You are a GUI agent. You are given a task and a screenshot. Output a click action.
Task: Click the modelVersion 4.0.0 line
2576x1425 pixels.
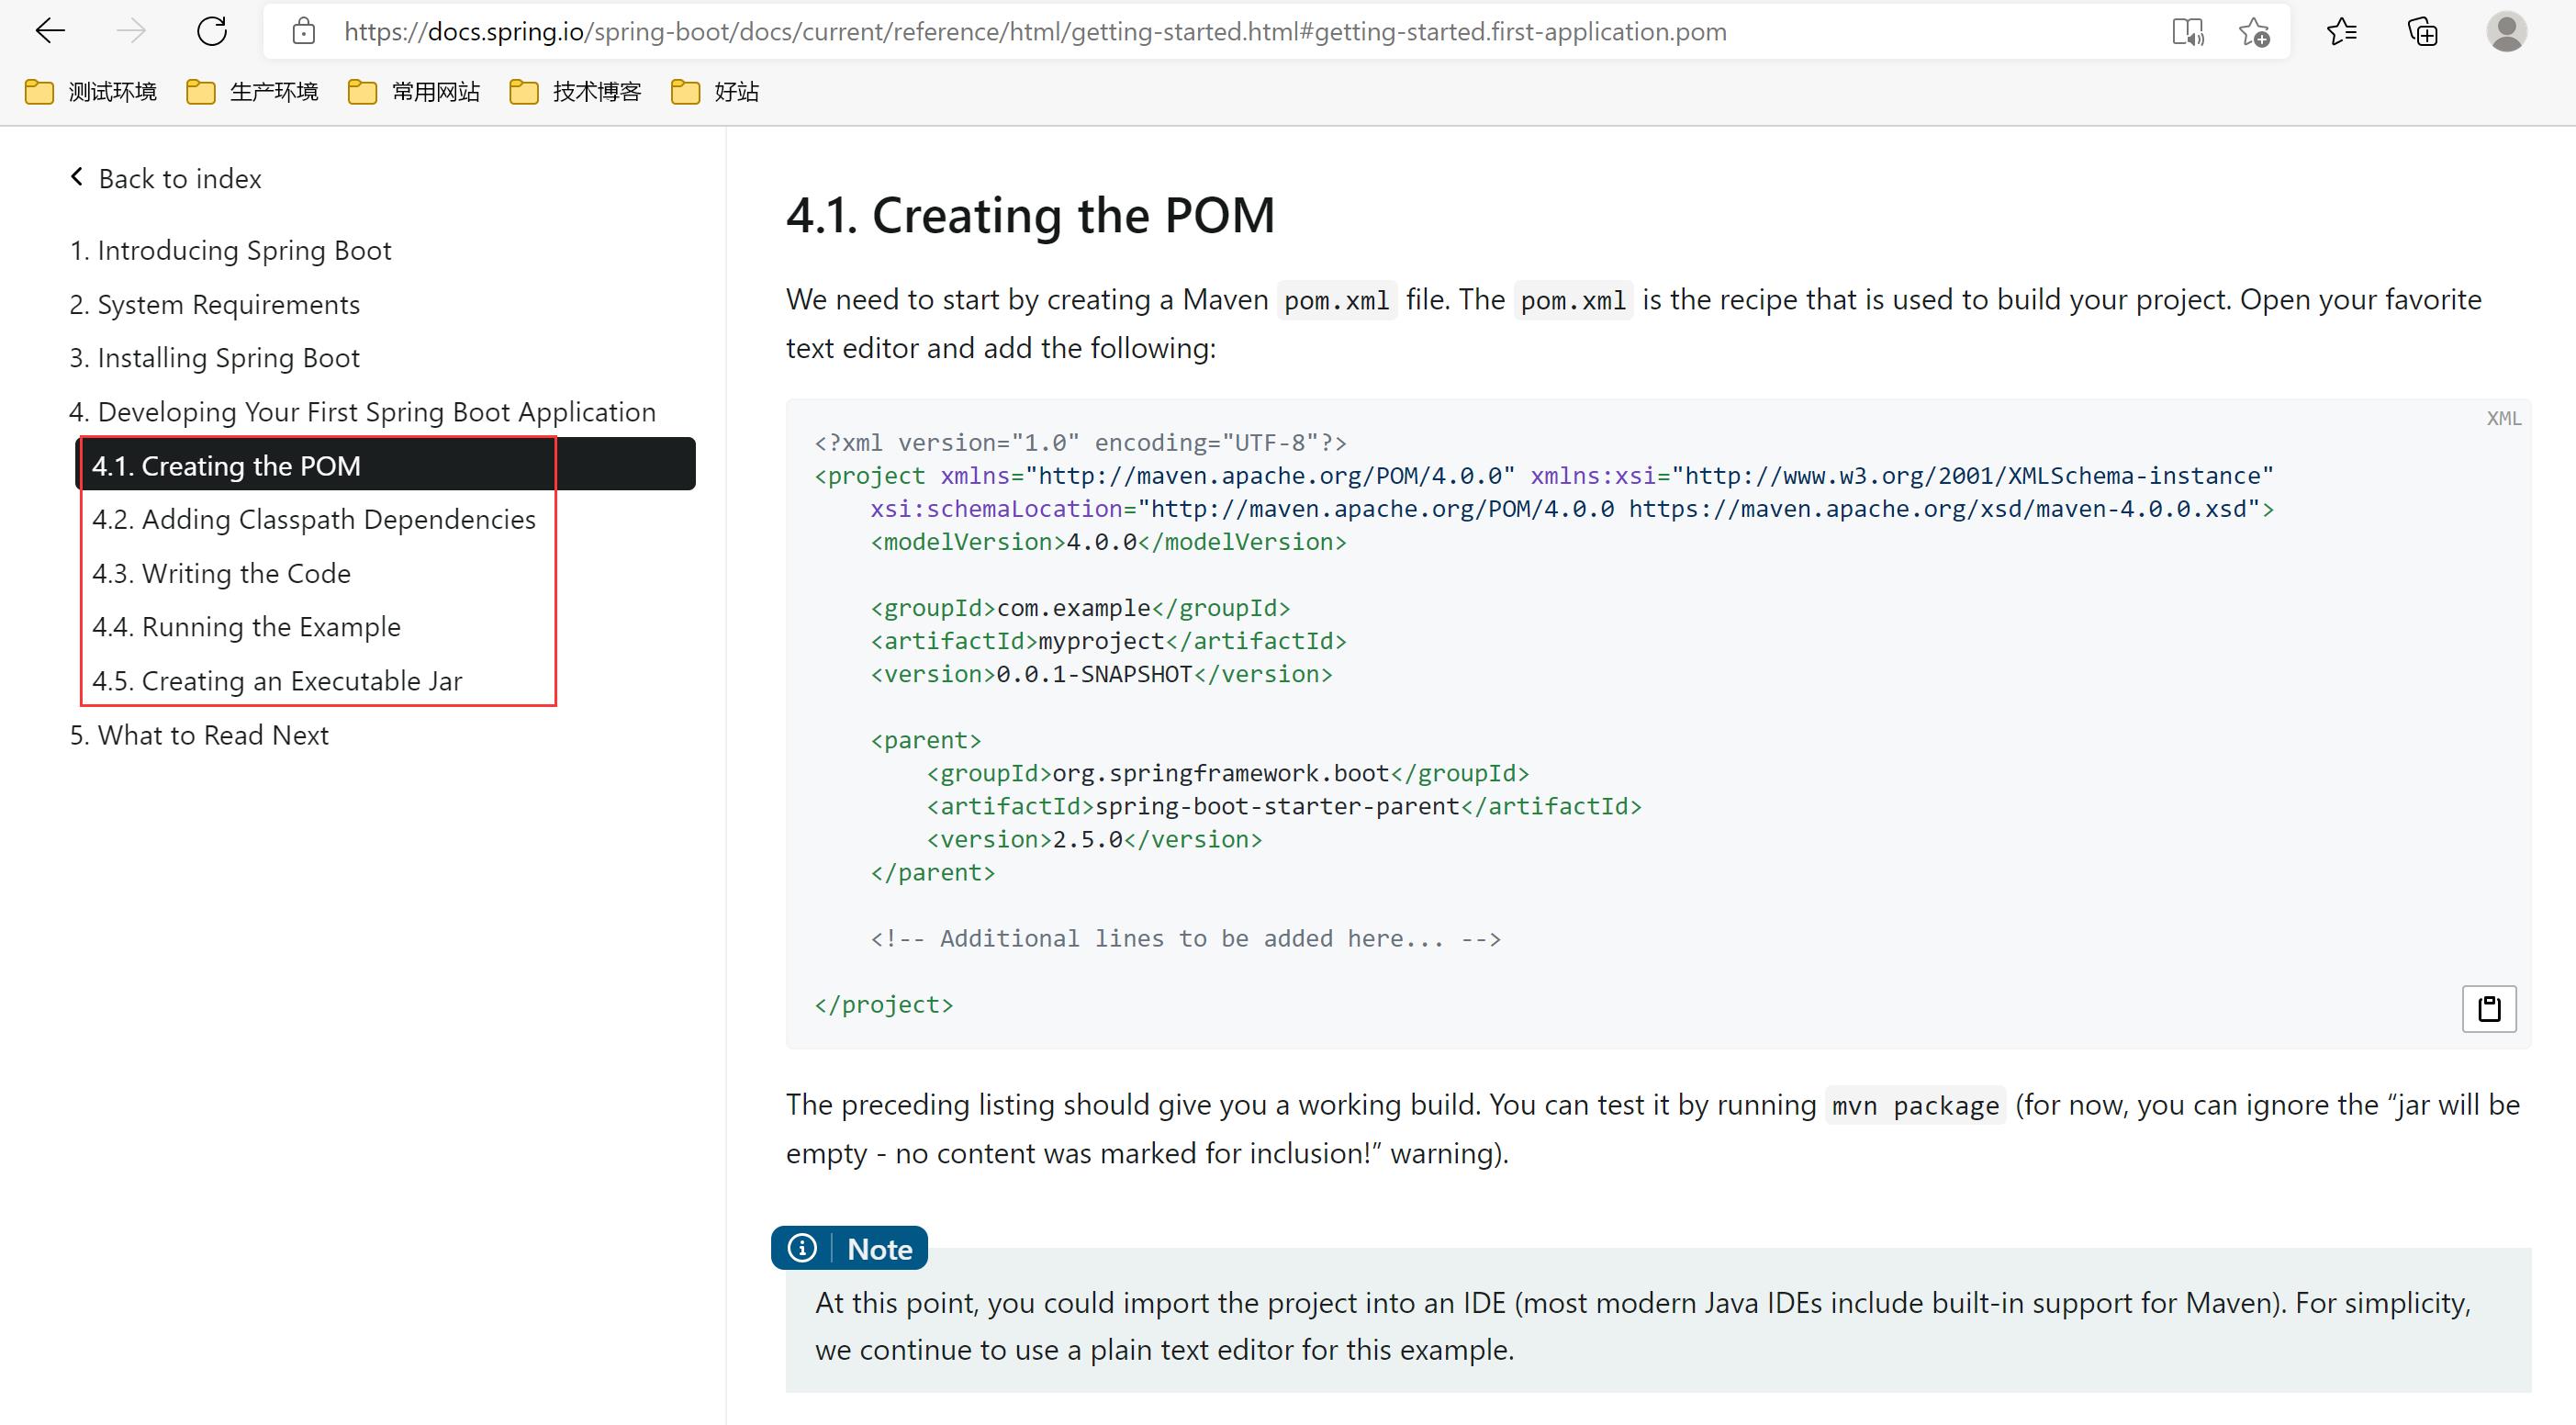tap(1108, 542)
